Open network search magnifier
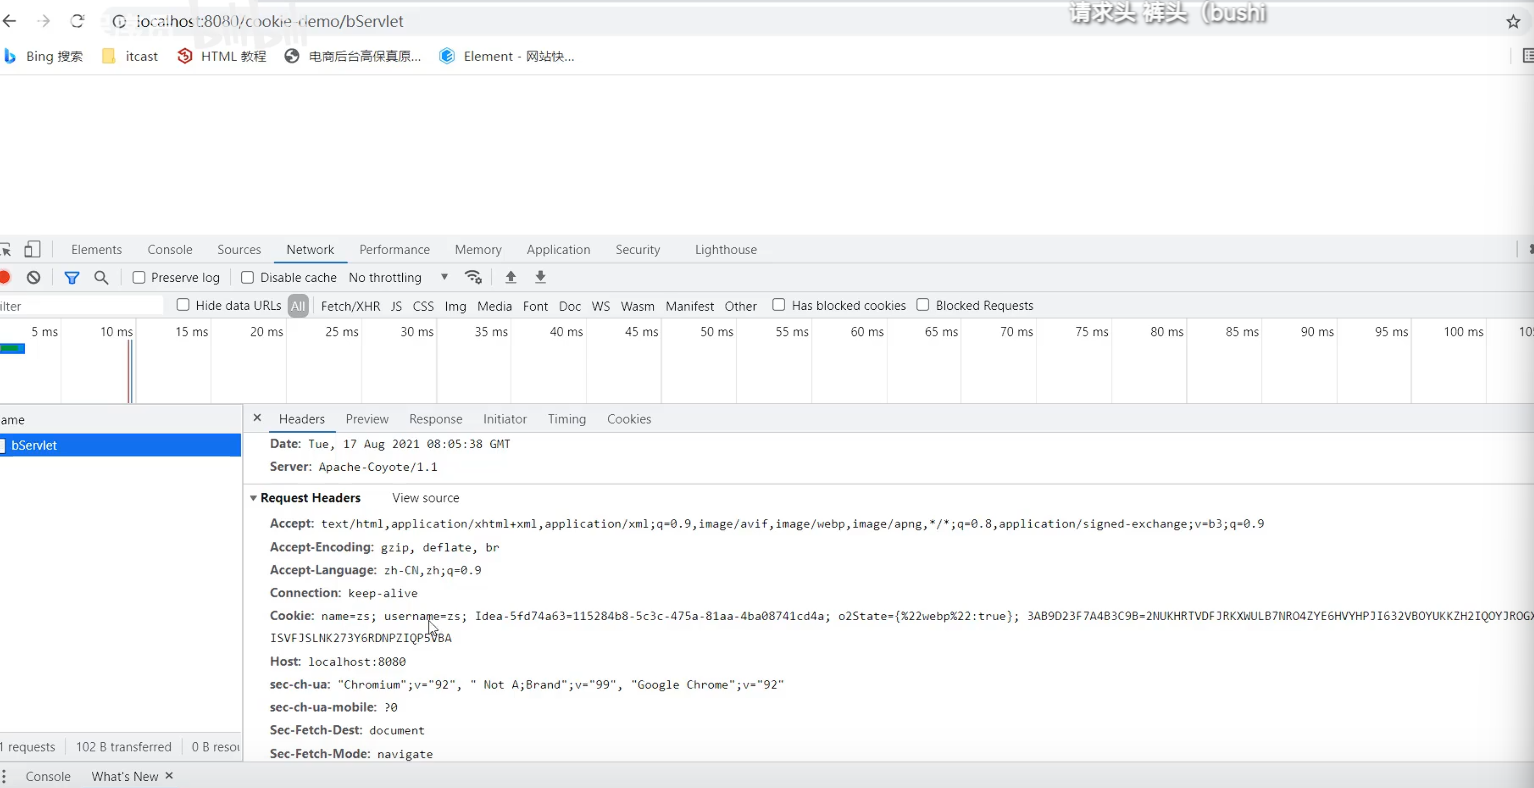Screen dimensions: 1534x788 101,277
